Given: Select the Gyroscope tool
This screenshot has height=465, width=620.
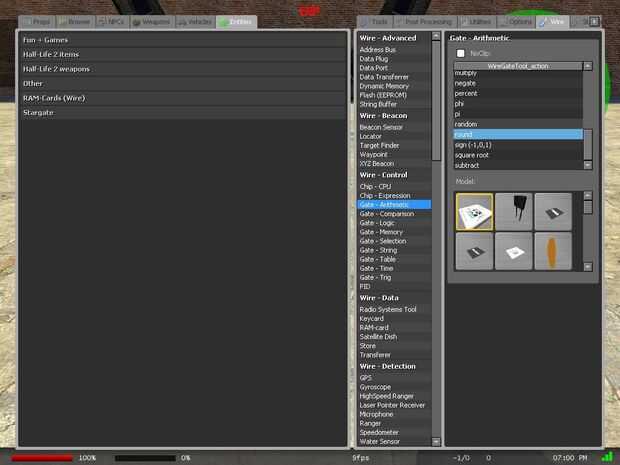Looking at the screenshot, I should pos(394,387).
